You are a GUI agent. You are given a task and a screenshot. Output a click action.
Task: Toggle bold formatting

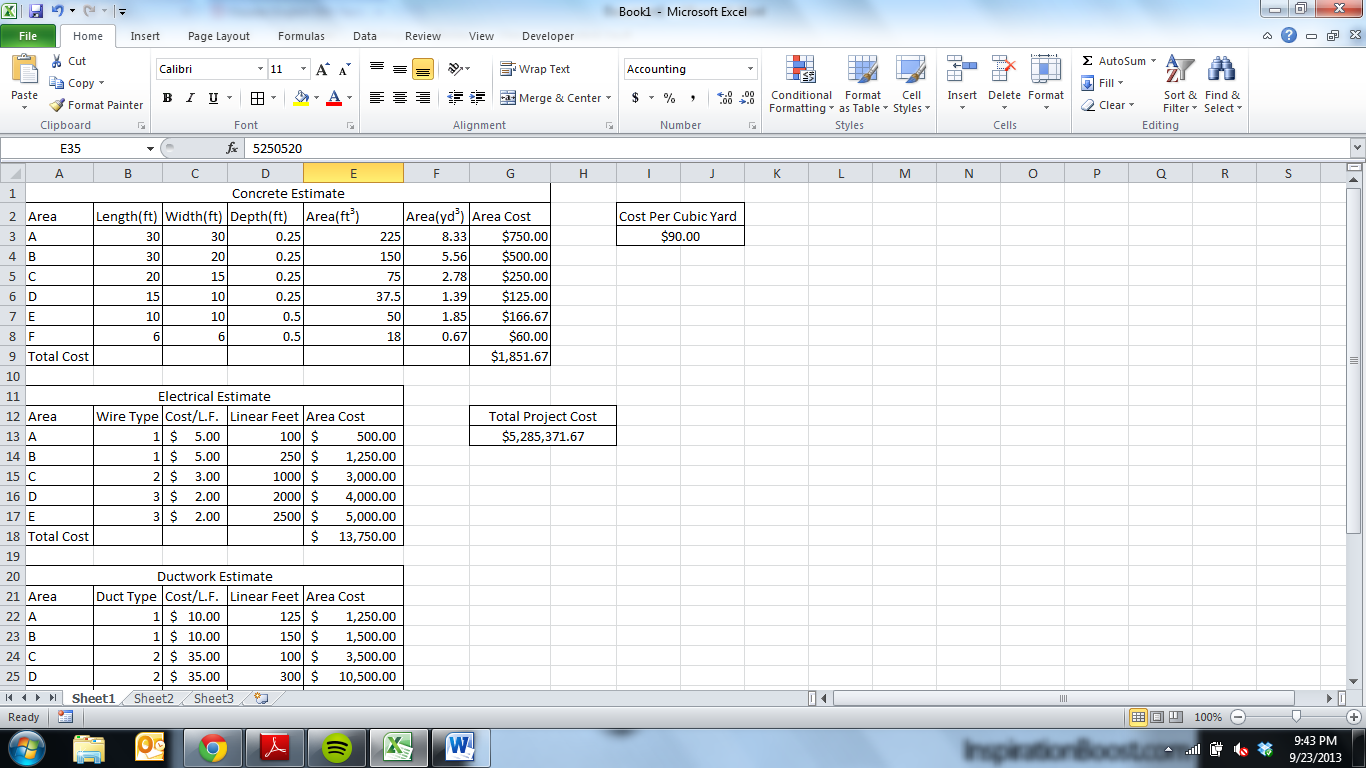point(166,99)
